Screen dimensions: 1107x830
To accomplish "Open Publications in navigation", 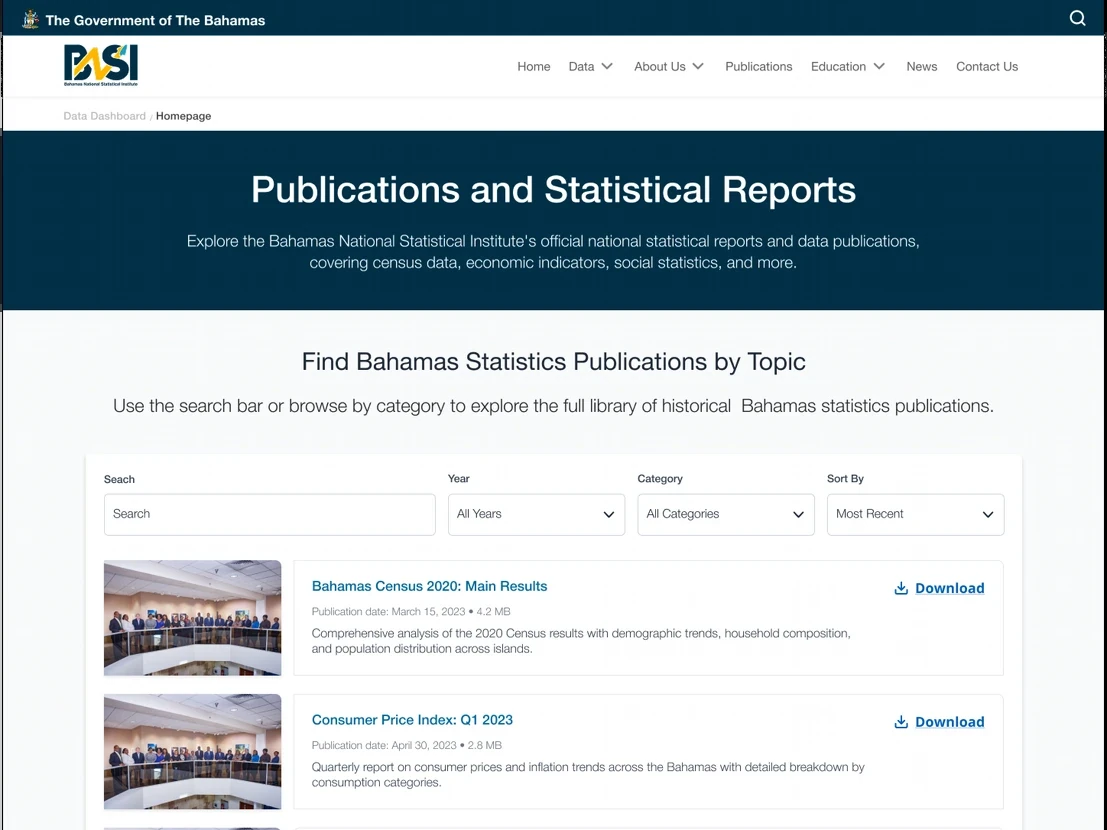I will coord(759,66).
